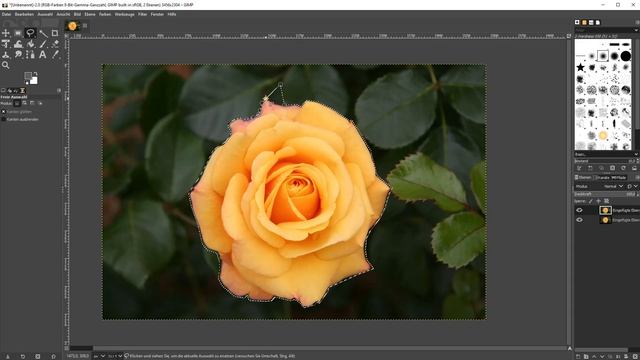Image resolution: width=640 pixels, height=360 pixels.
Task: Select the Eraser tool
Action: pos(55,44)
